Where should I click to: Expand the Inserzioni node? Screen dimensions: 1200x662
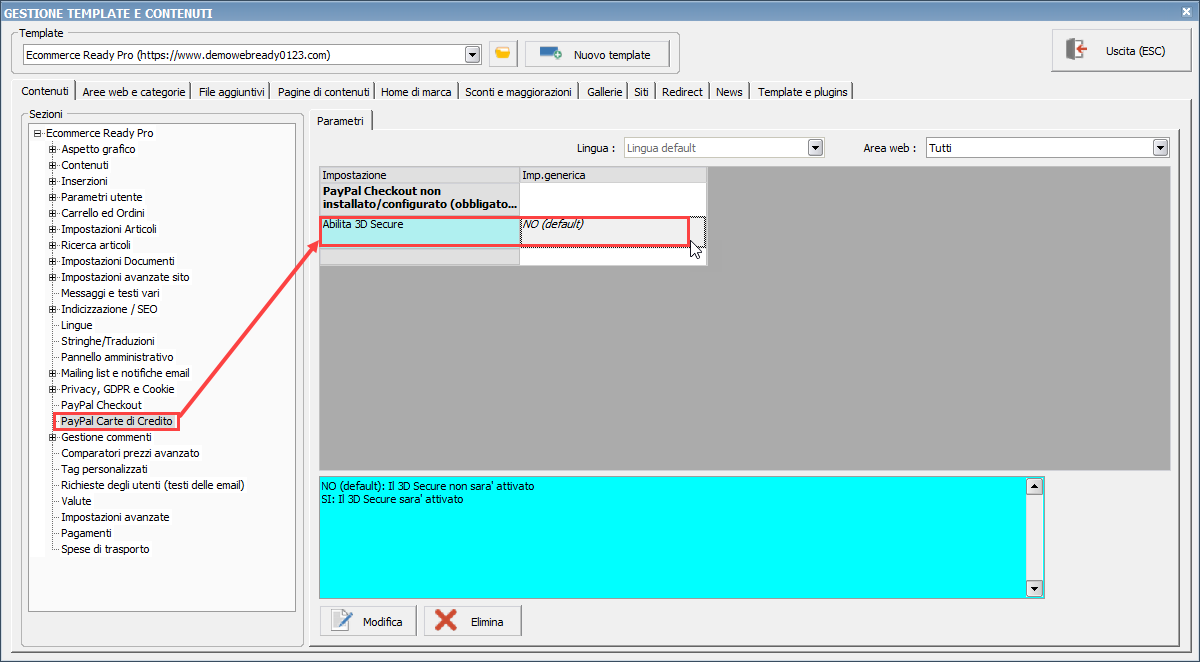tap(53, 181)
